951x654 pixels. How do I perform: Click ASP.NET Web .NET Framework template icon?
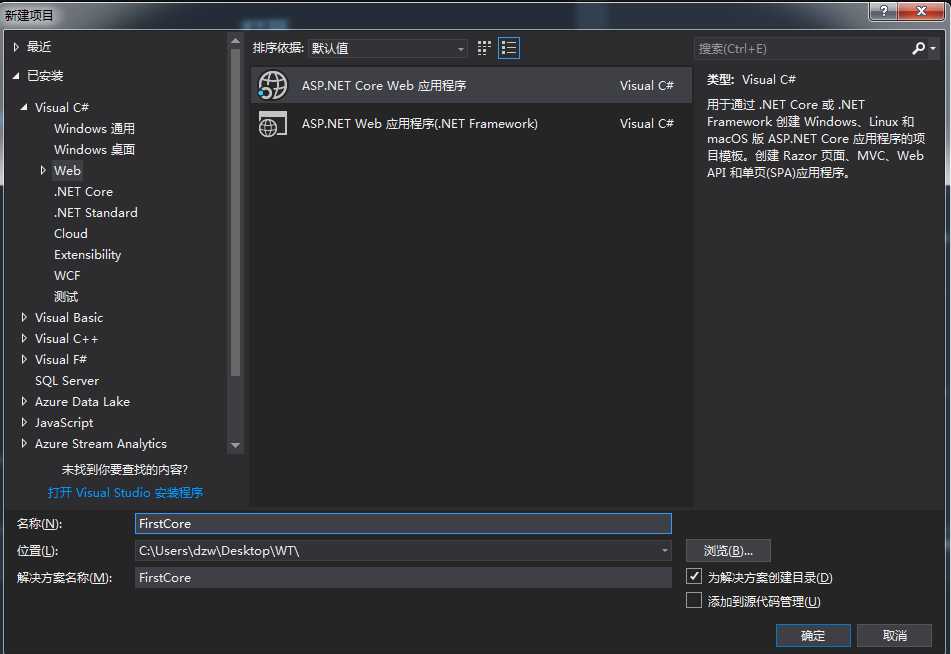(x=272, y=124)
